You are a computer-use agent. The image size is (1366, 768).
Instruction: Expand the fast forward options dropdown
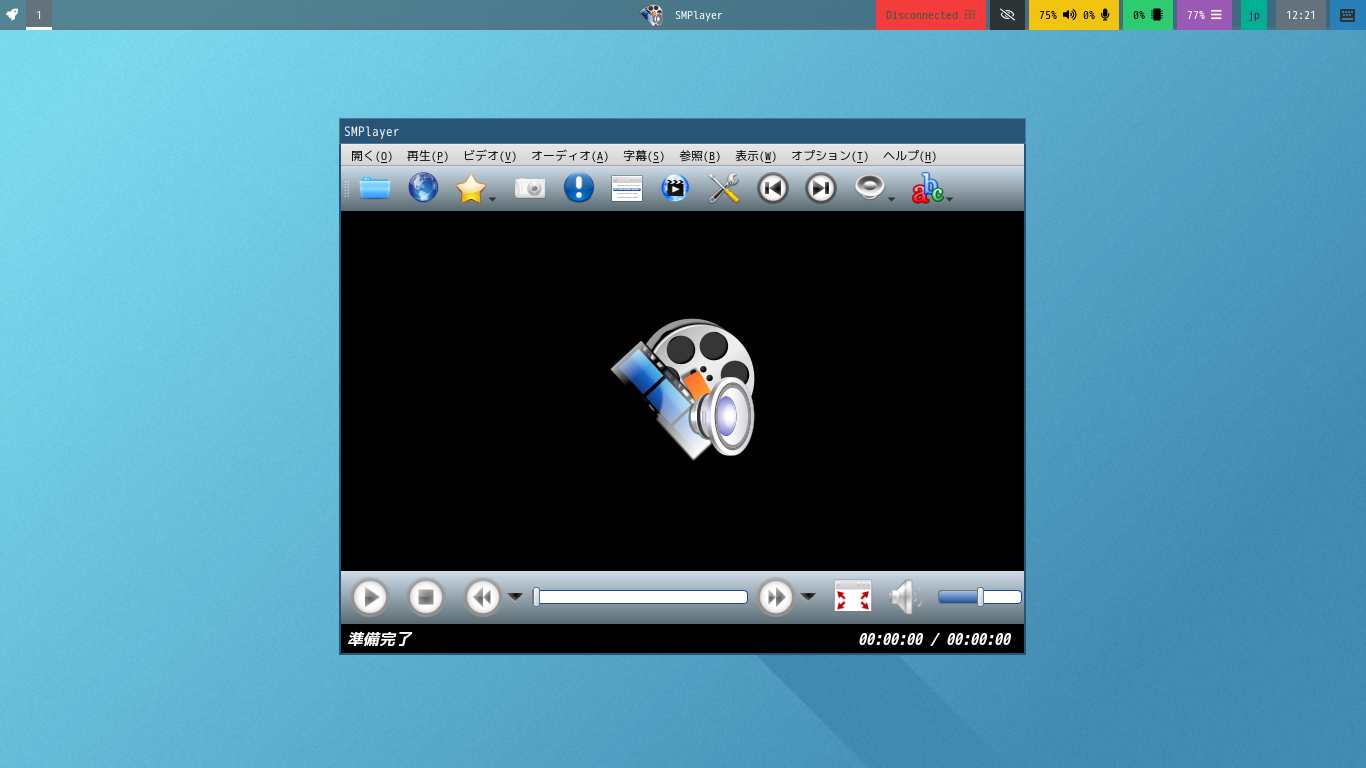pyautogui.click(x=808, y=597)
